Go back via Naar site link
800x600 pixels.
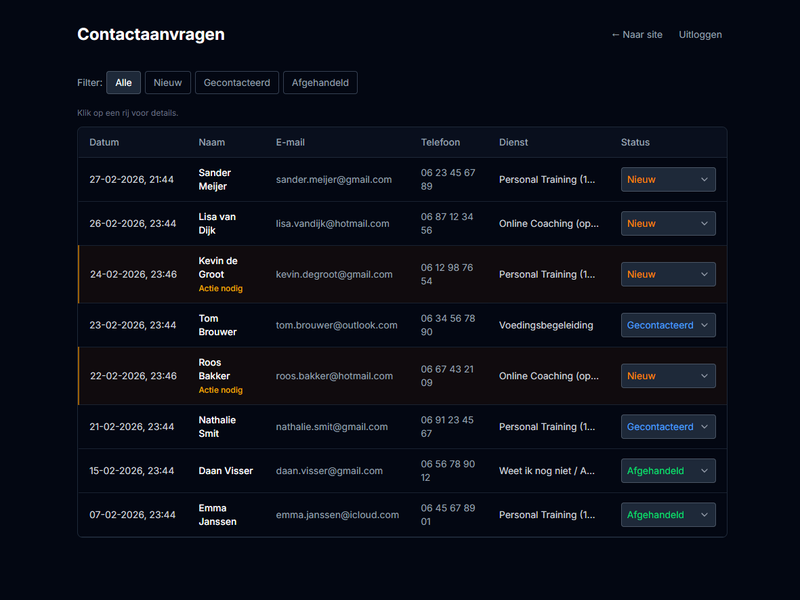637,35
